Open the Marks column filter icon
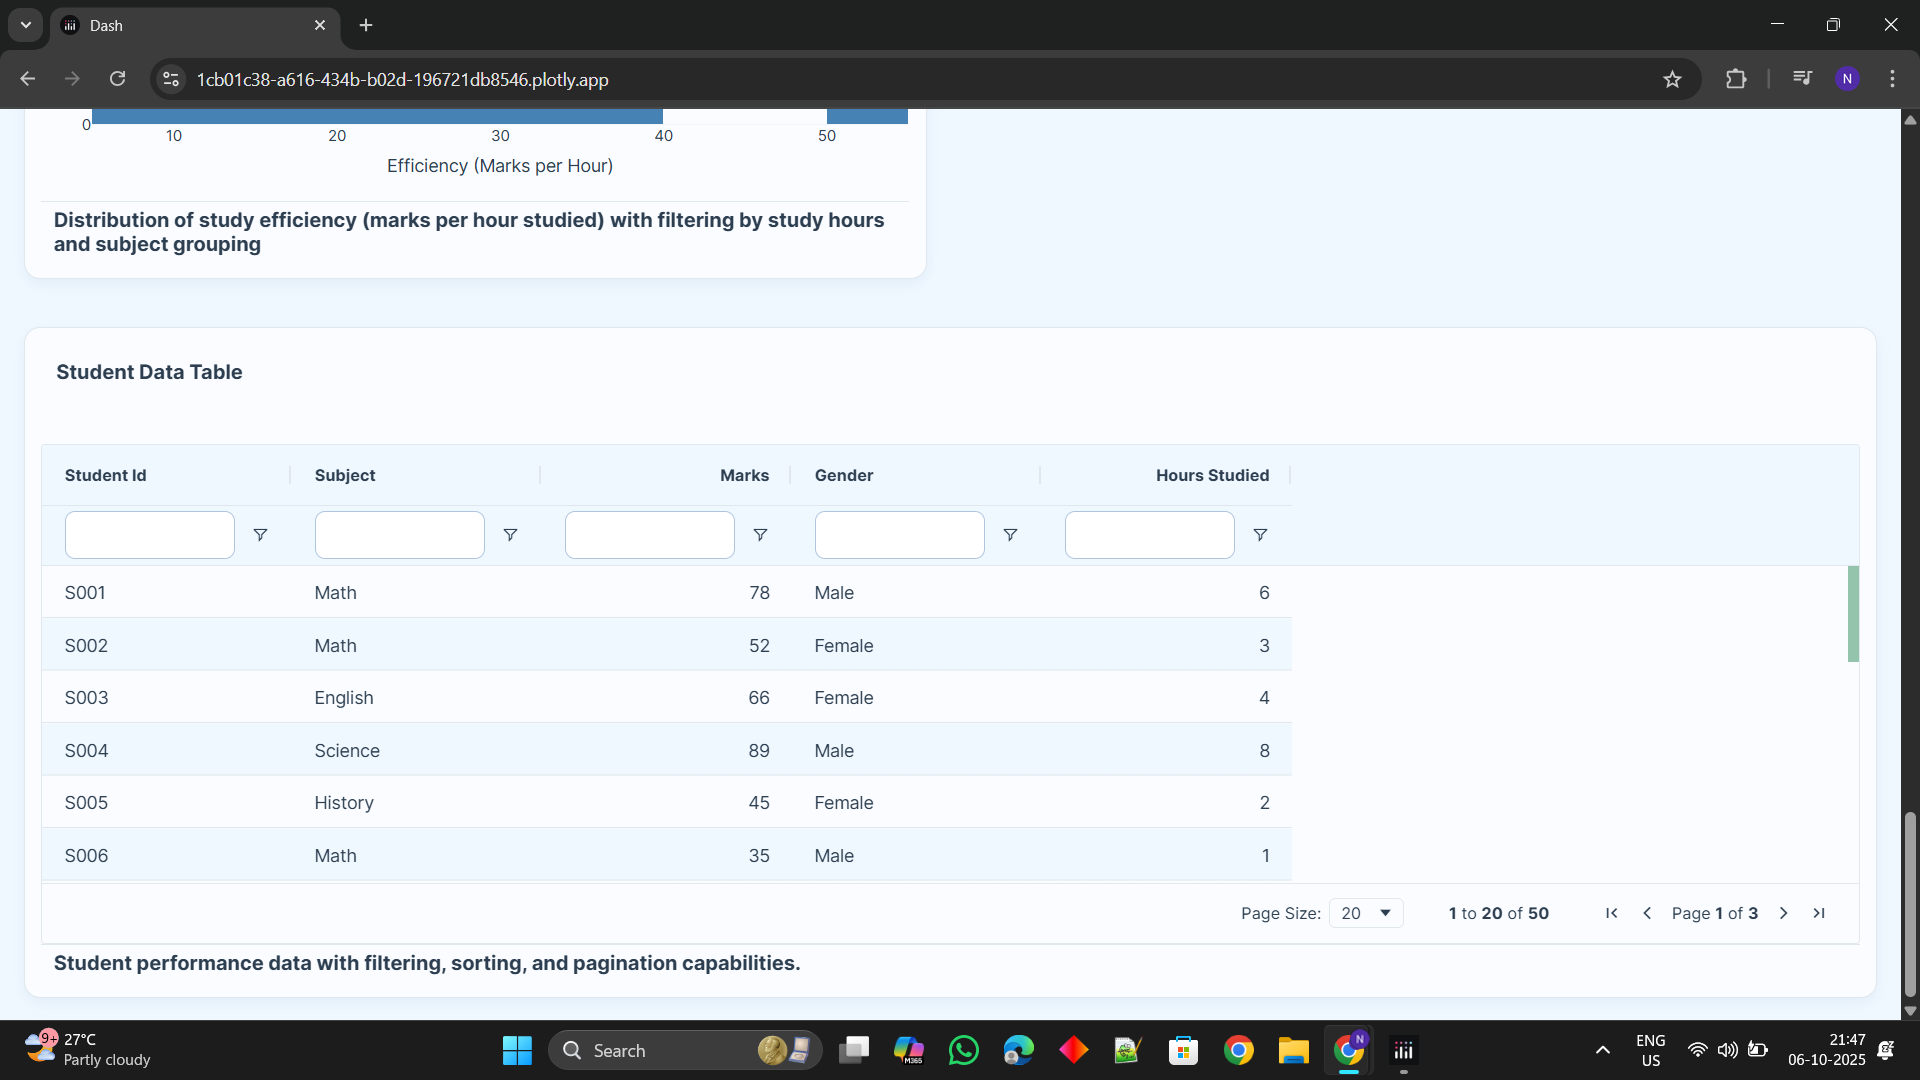Image resolution: width=1920 pixels, height=1080 pixels. click(x=760, y=535)
